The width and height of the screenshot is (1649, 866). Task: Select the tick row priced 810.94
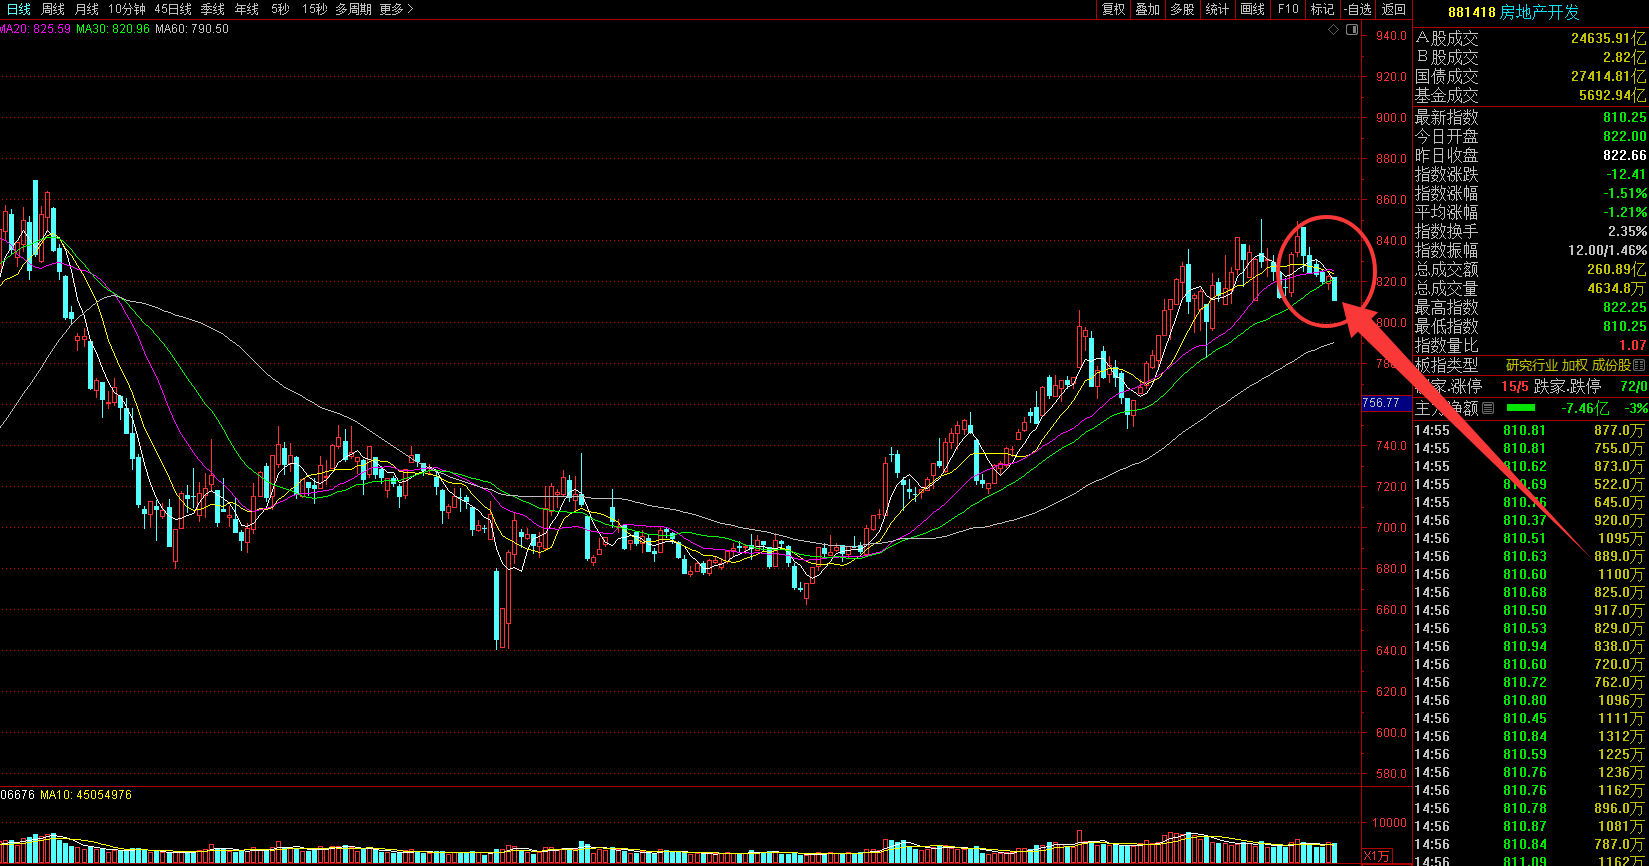tap(1530, 646)
